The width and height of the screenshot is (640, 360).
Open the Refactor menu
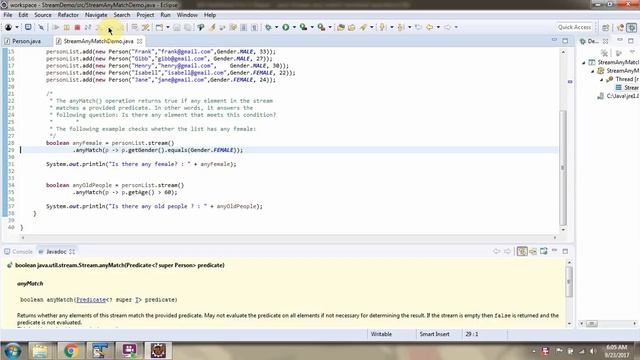point(68,15)
